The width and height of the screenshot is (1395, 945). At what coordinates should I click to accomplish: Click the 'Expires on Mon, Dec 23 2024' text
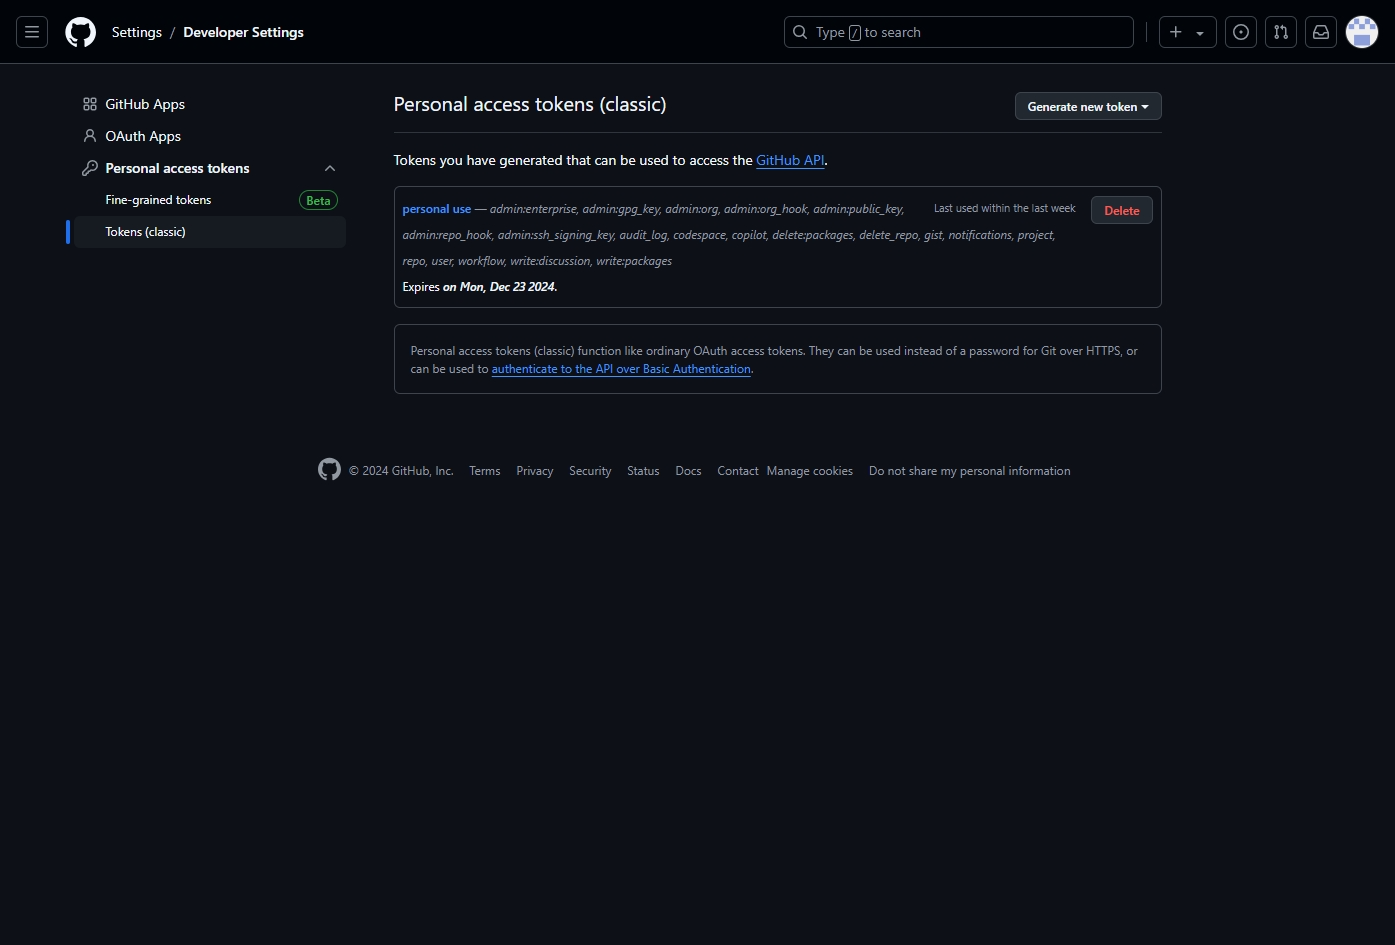(x=480, y=287)
